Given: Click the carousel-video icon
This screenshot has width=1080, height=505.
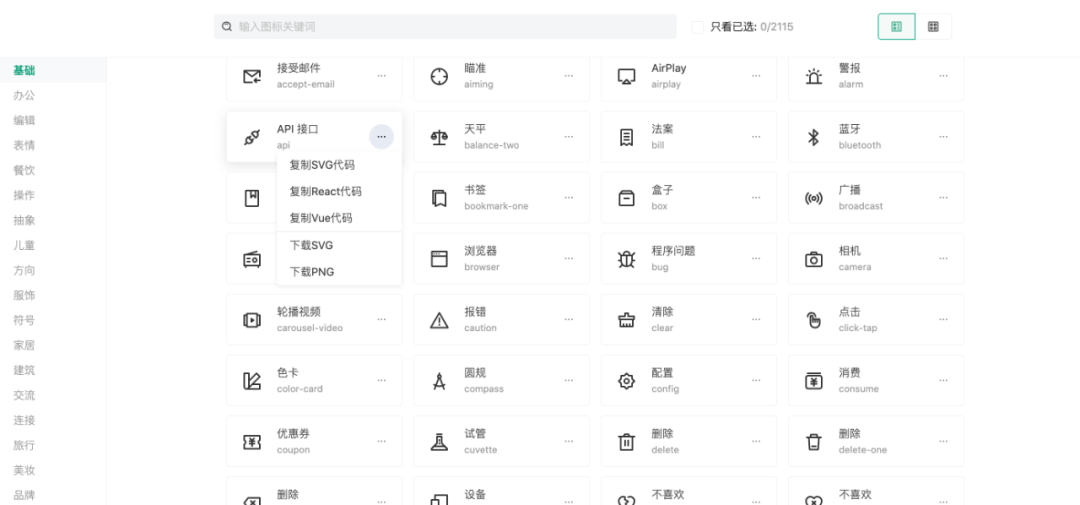Looking at the screenshot, I should [252, 320].
